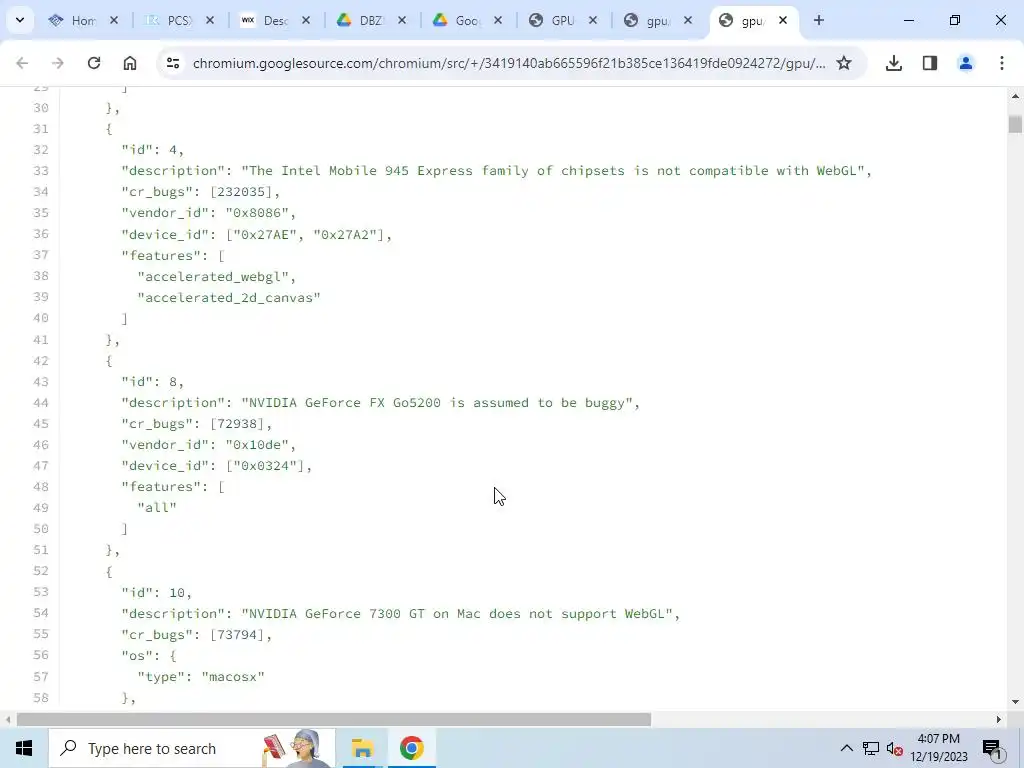1024x768 pixels.
Task: Go back to the previous page
Action: click(22, 63)
